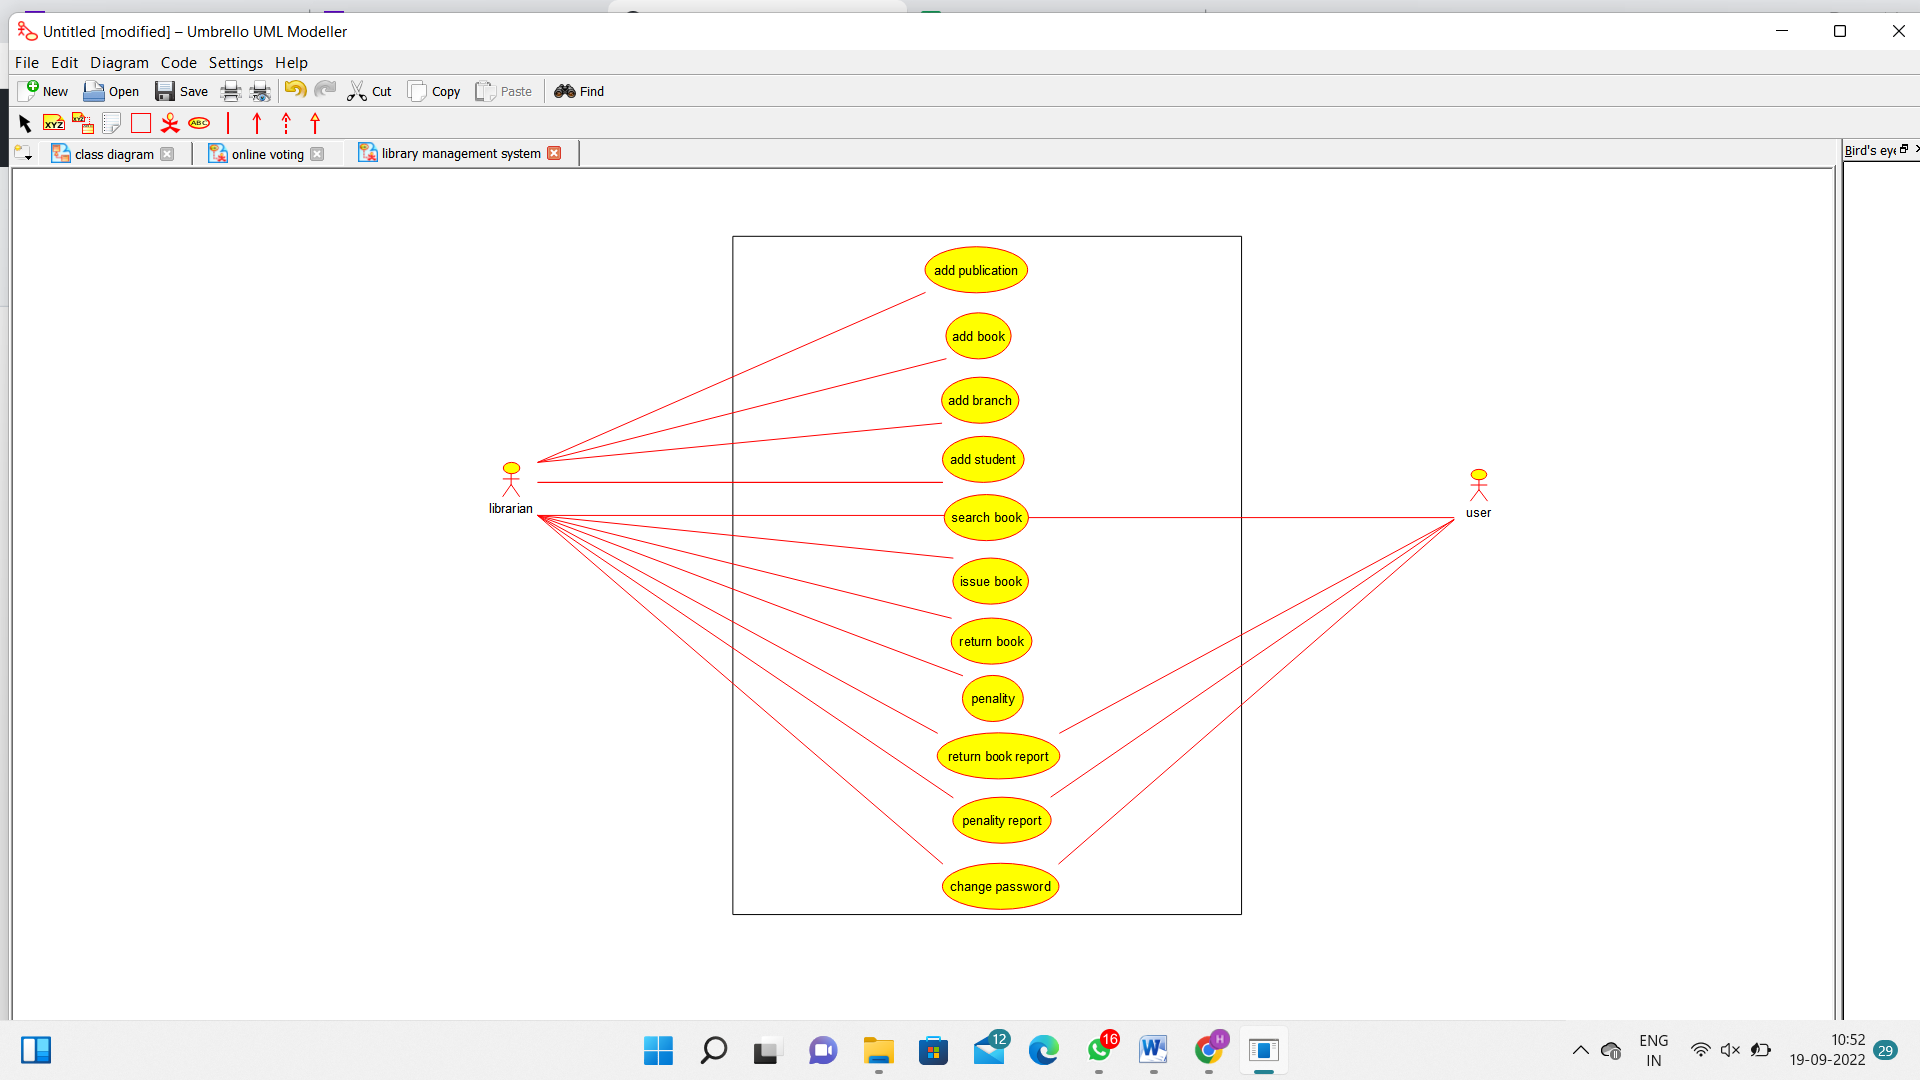Click the XYZ label tool
Screen dimensions: 1920x1080
click(54, 124)
